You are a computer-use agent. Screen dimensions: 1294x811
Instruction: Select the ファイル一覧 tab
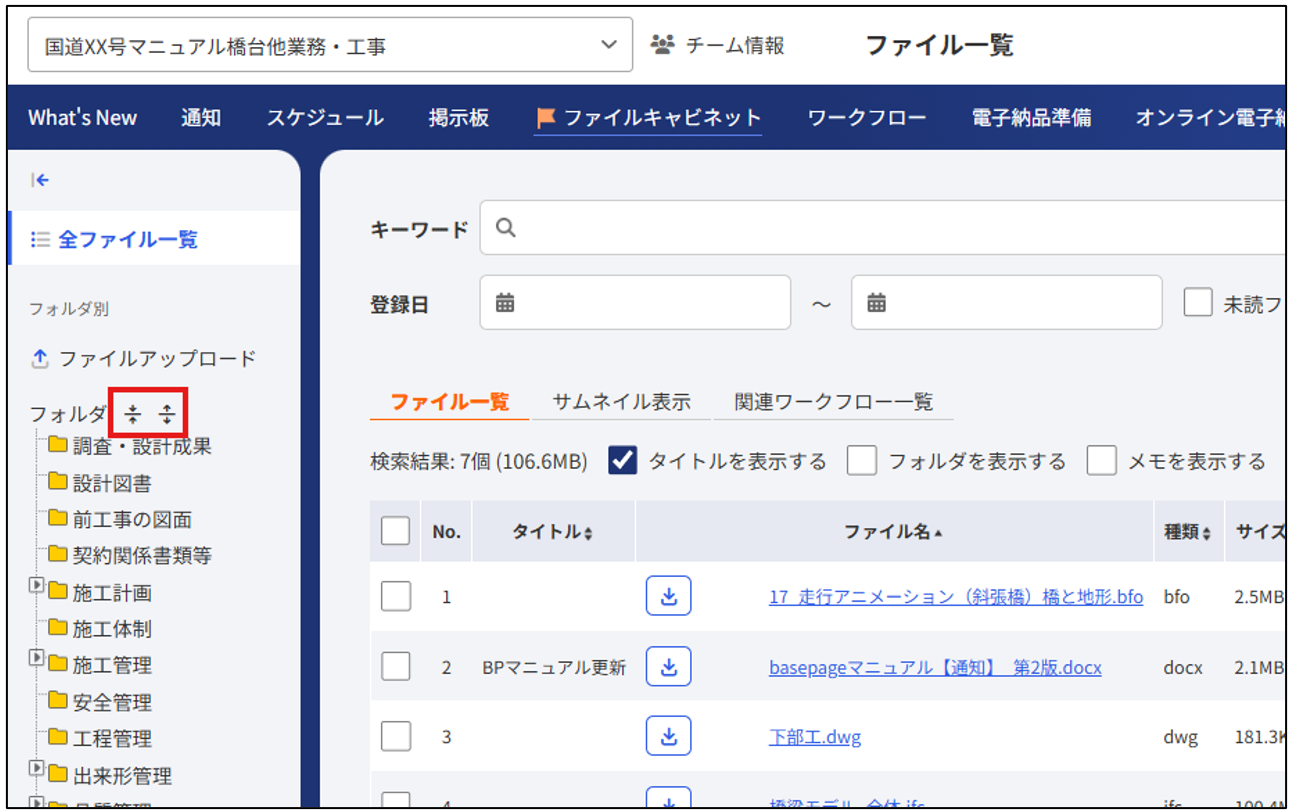pyautogui.click(x=450, y=402)
